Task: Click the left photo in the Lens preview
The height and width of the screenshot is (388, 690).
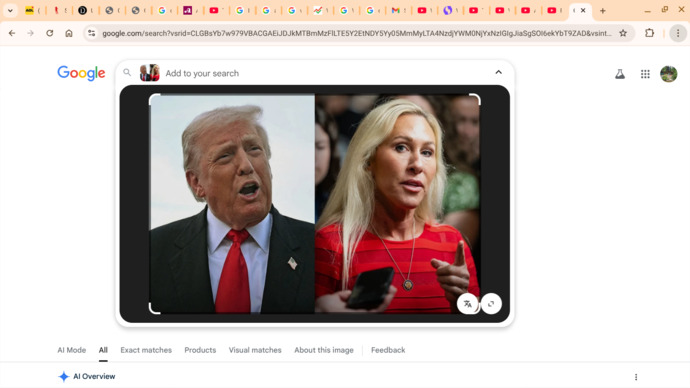Action: (232, 204)
